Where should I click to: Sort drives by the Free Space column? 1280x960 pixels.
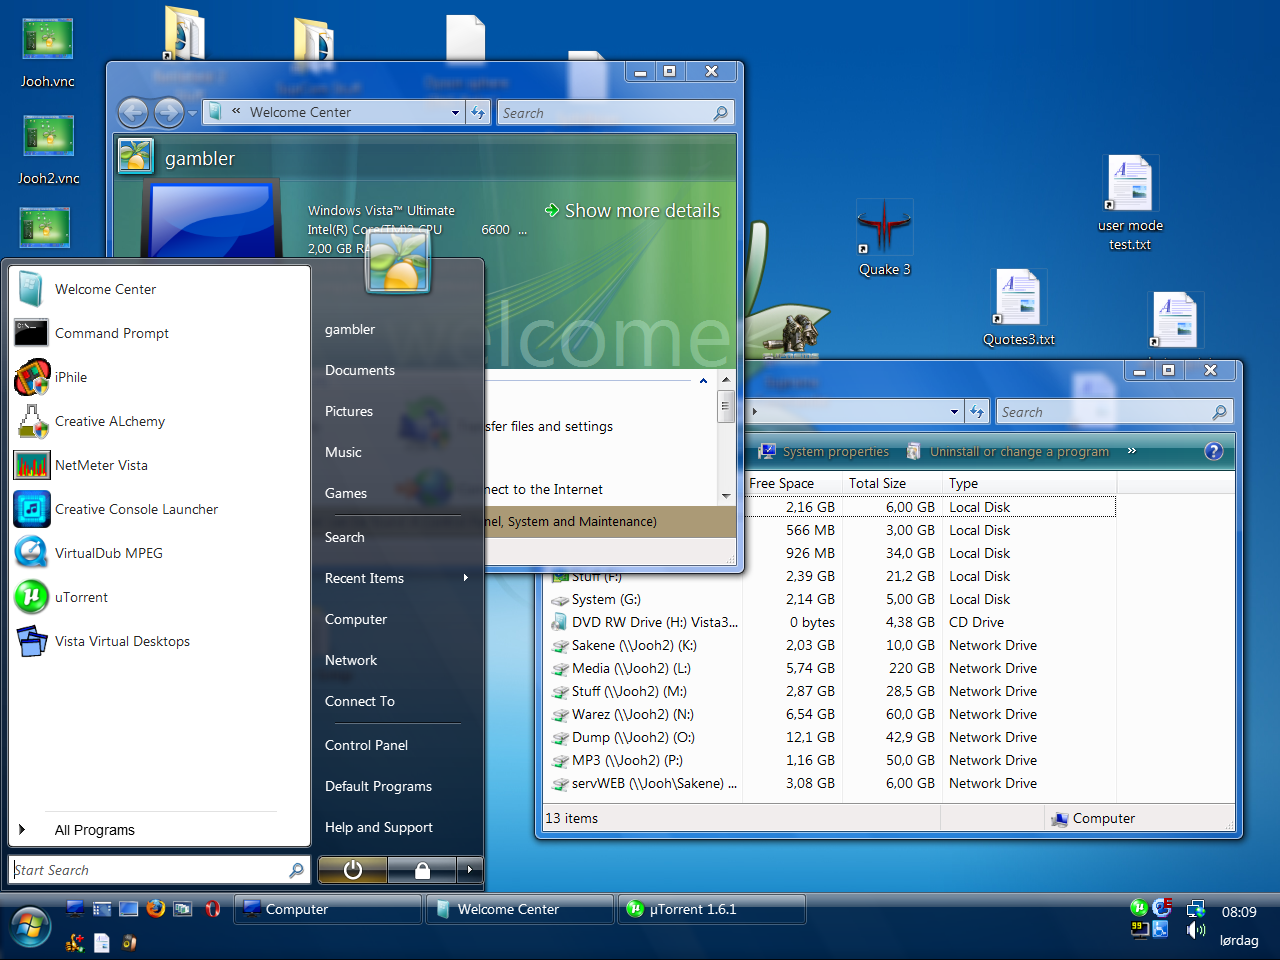792,483
